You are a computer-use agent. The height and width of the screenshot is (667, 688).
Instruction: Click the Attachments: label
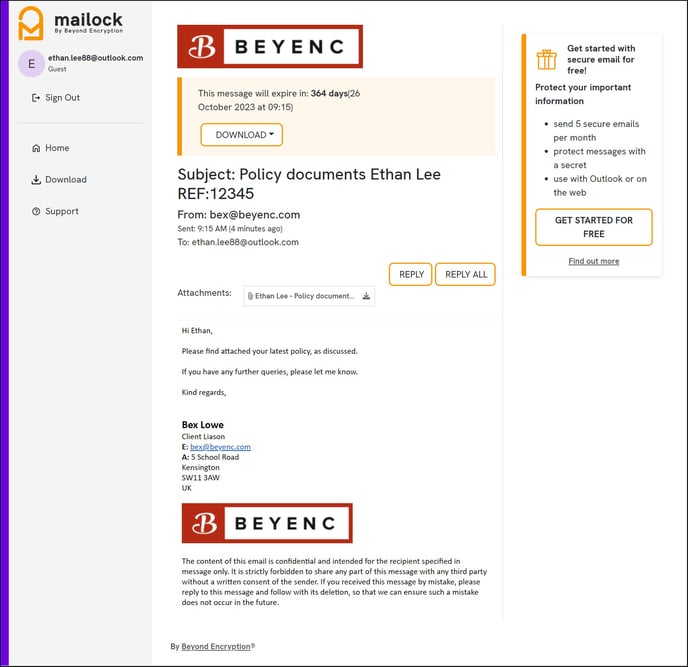204,293
